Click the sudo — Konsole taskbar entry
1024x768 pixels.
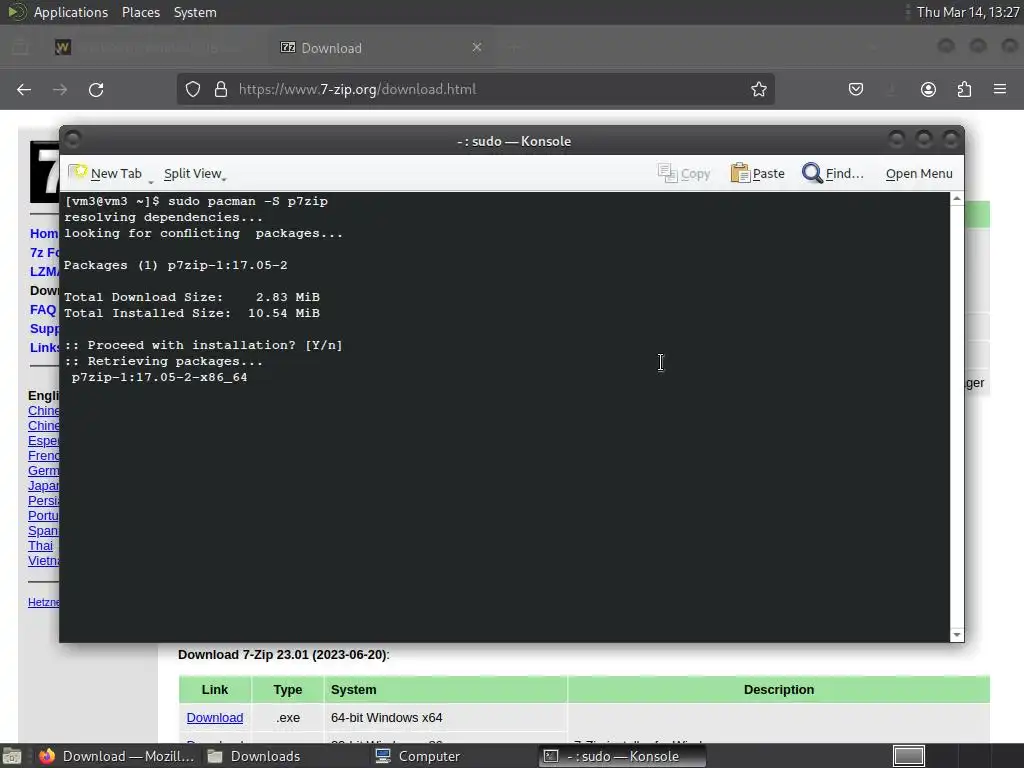click(622, 756)
